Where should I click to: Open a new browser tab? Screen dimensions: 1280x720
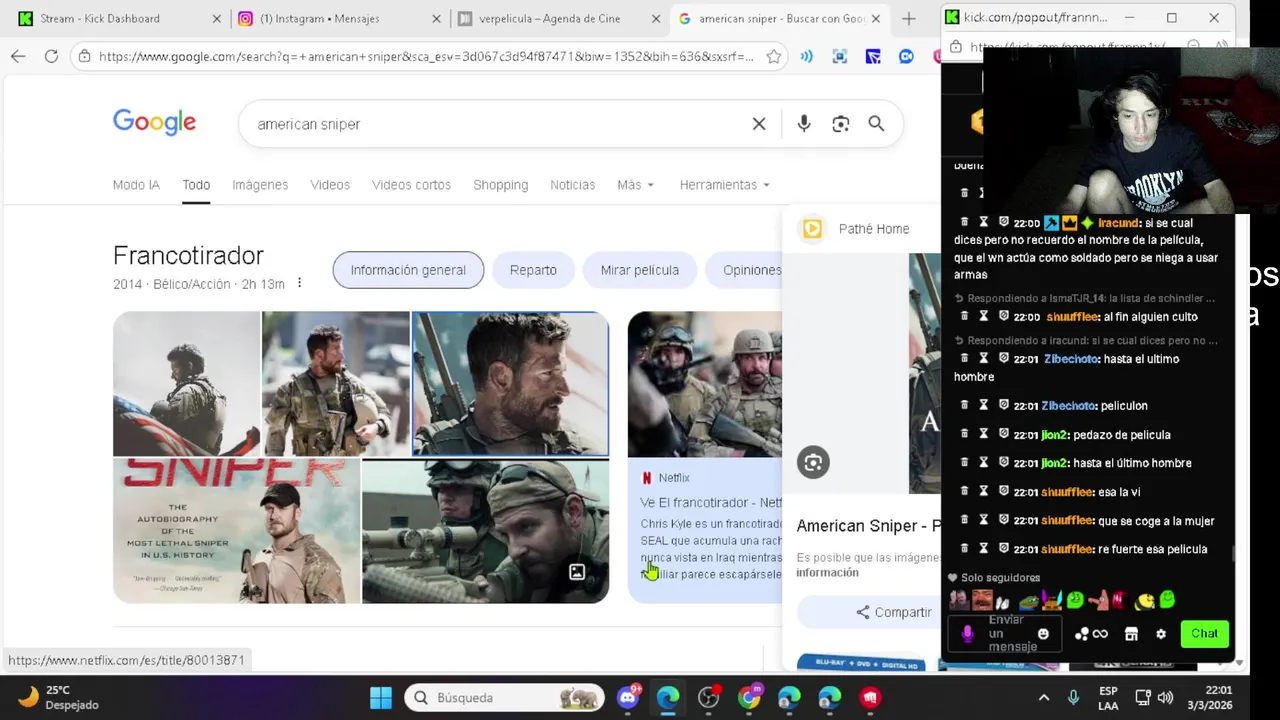tap(908, 19)
